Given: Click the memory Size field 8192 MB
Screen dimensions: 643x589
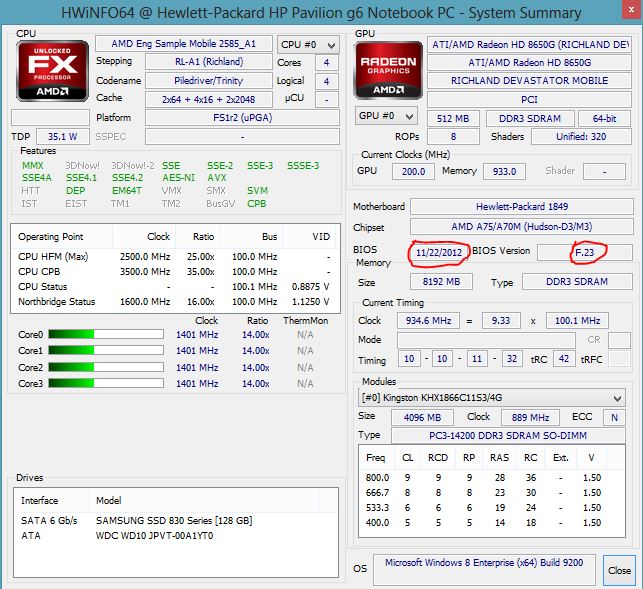Looking at the screenshot, I should click(441, 282).
